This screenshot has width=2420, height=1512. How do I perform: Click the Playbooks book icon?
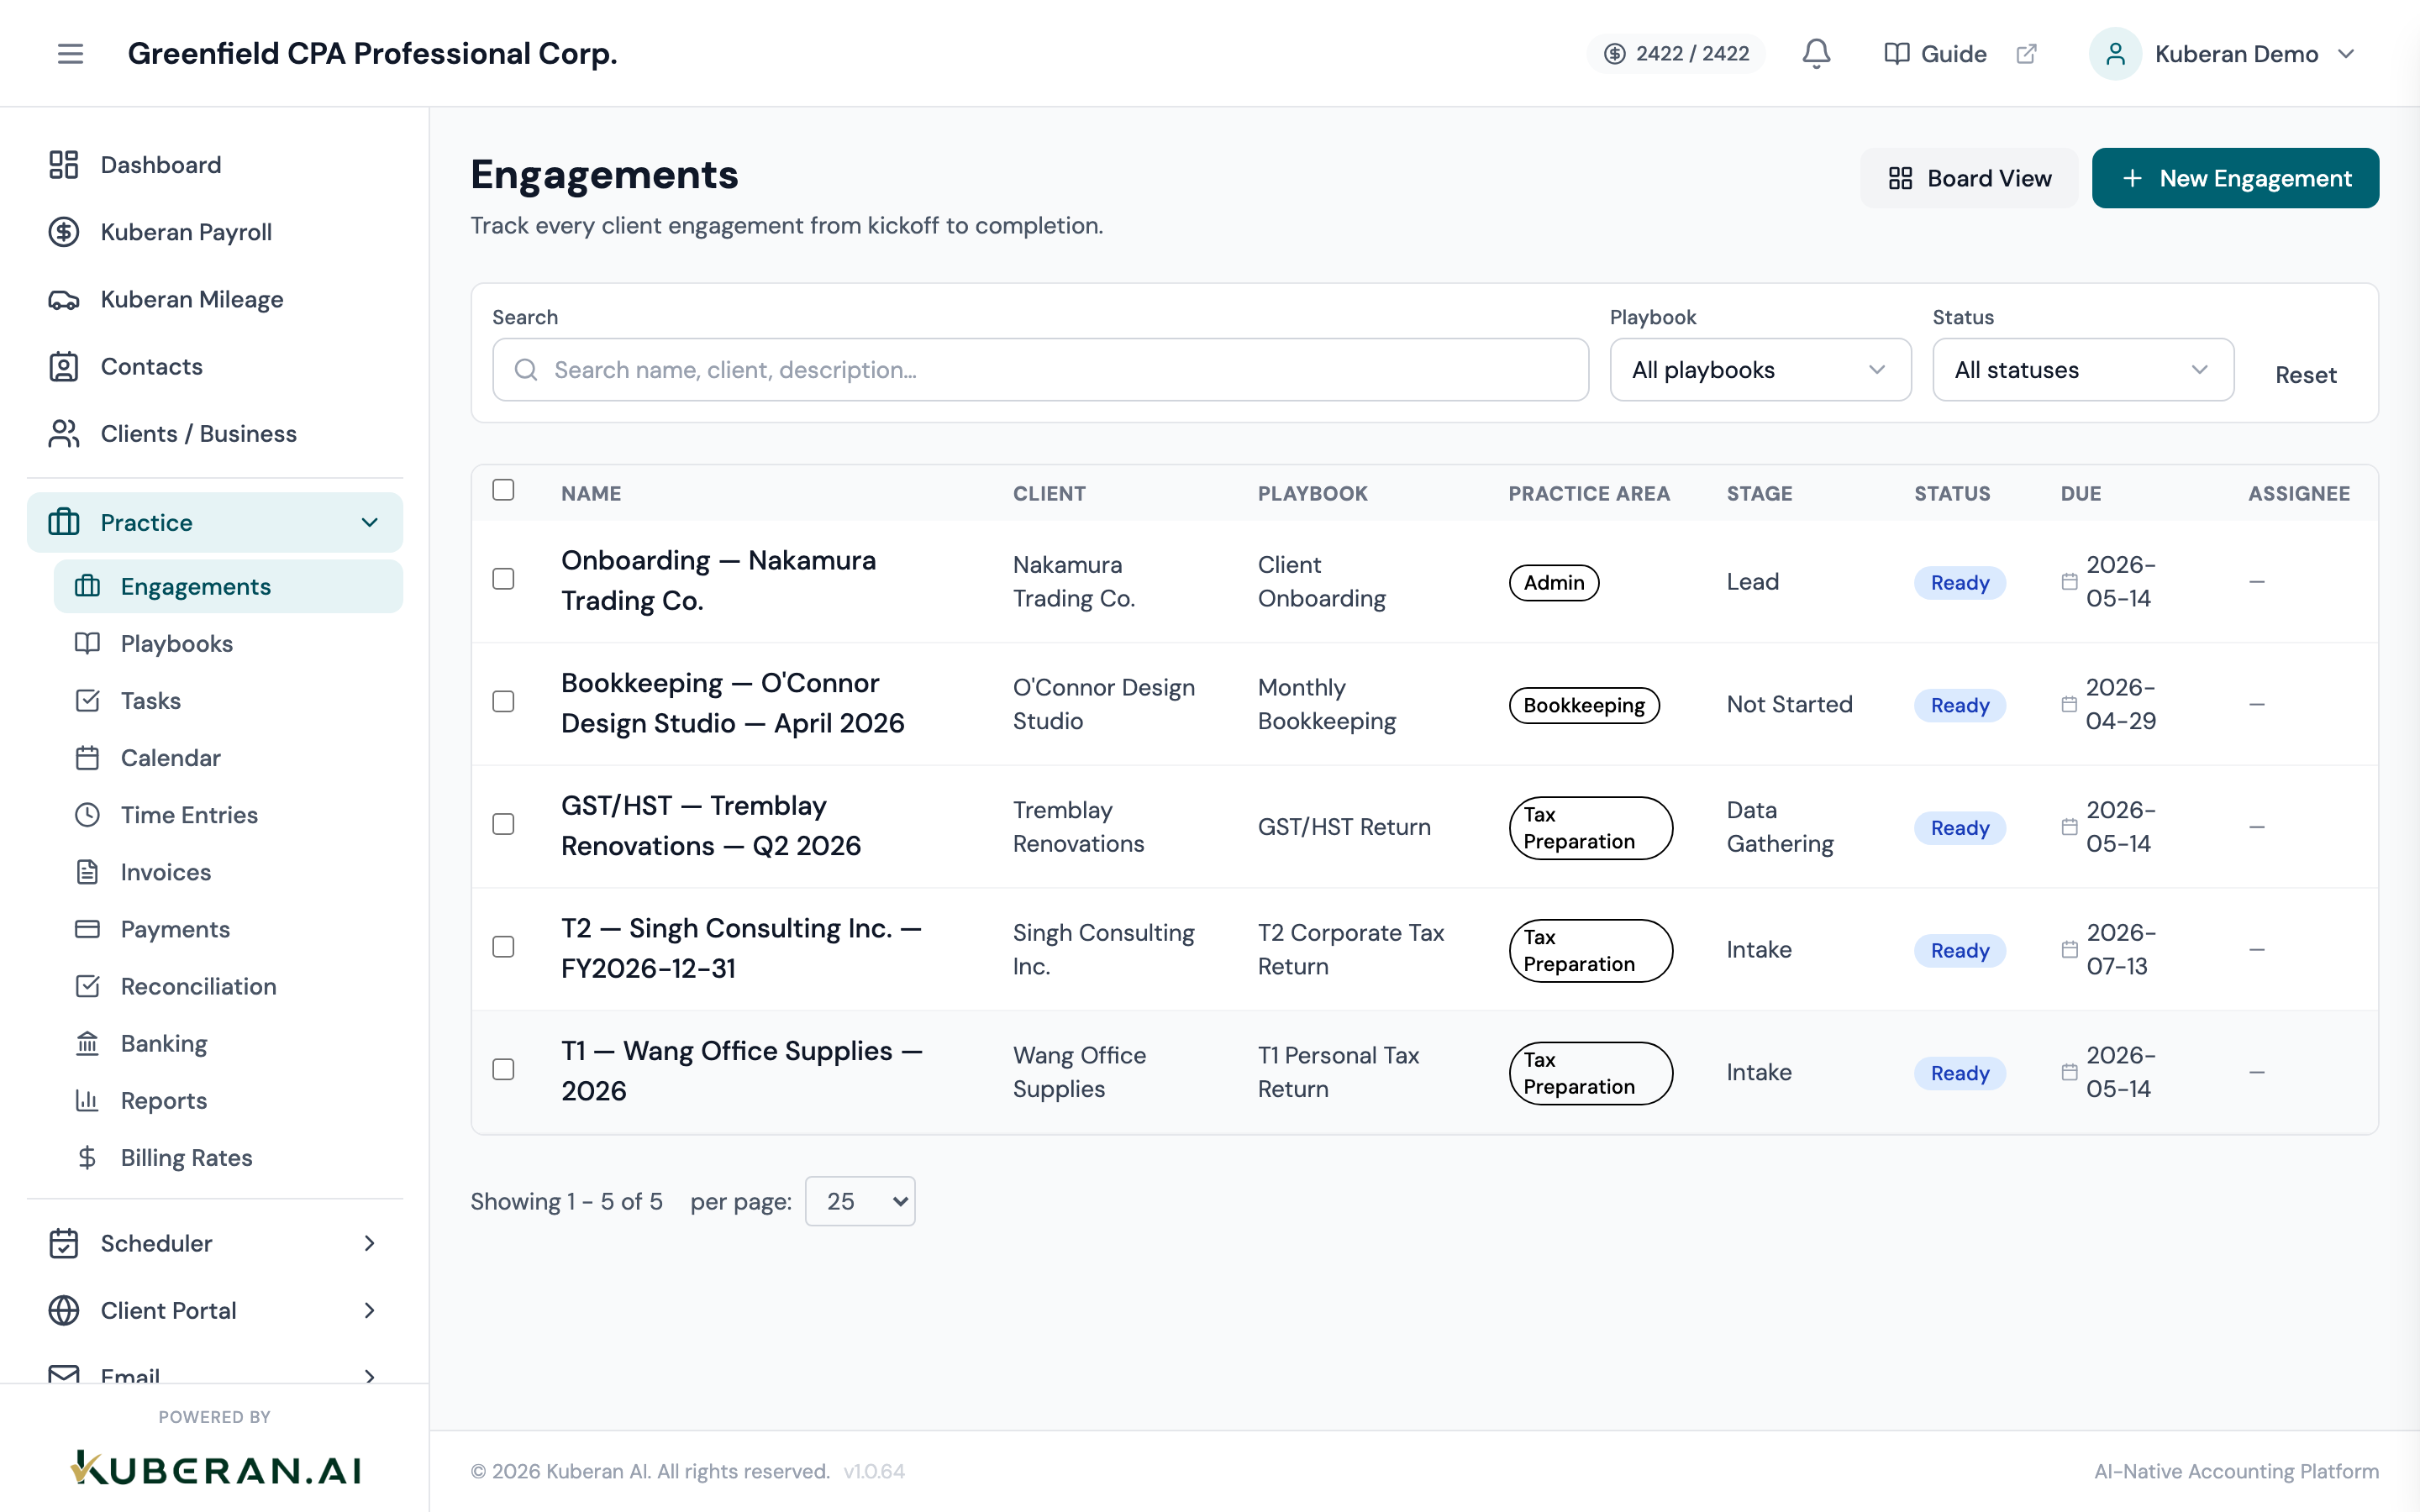[87, 643]
